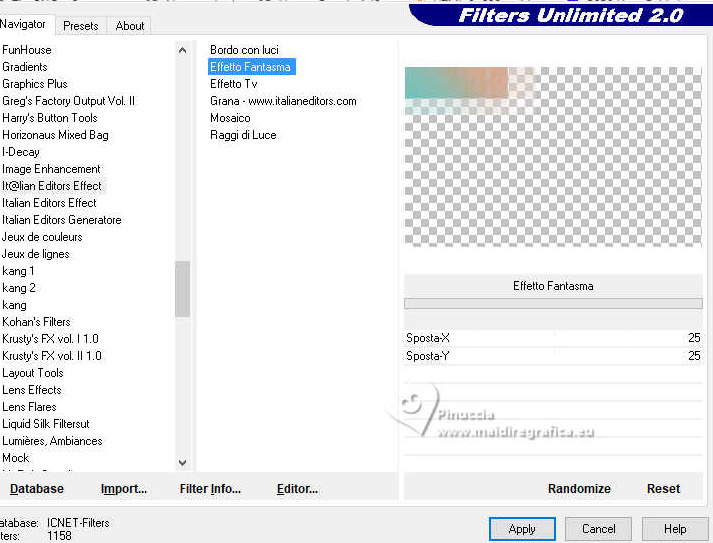Click the filter preview image

click(x=553, y=157)
